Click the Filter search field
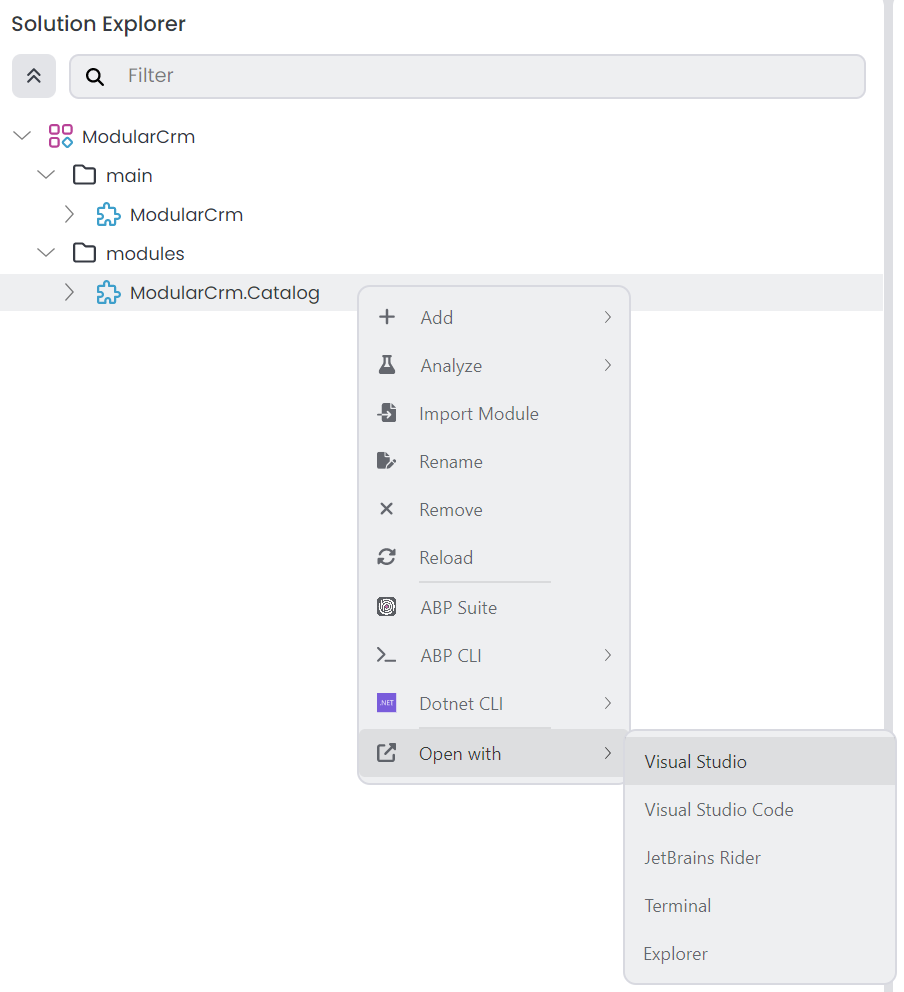904x992 pixels. (x=480, y=76)
